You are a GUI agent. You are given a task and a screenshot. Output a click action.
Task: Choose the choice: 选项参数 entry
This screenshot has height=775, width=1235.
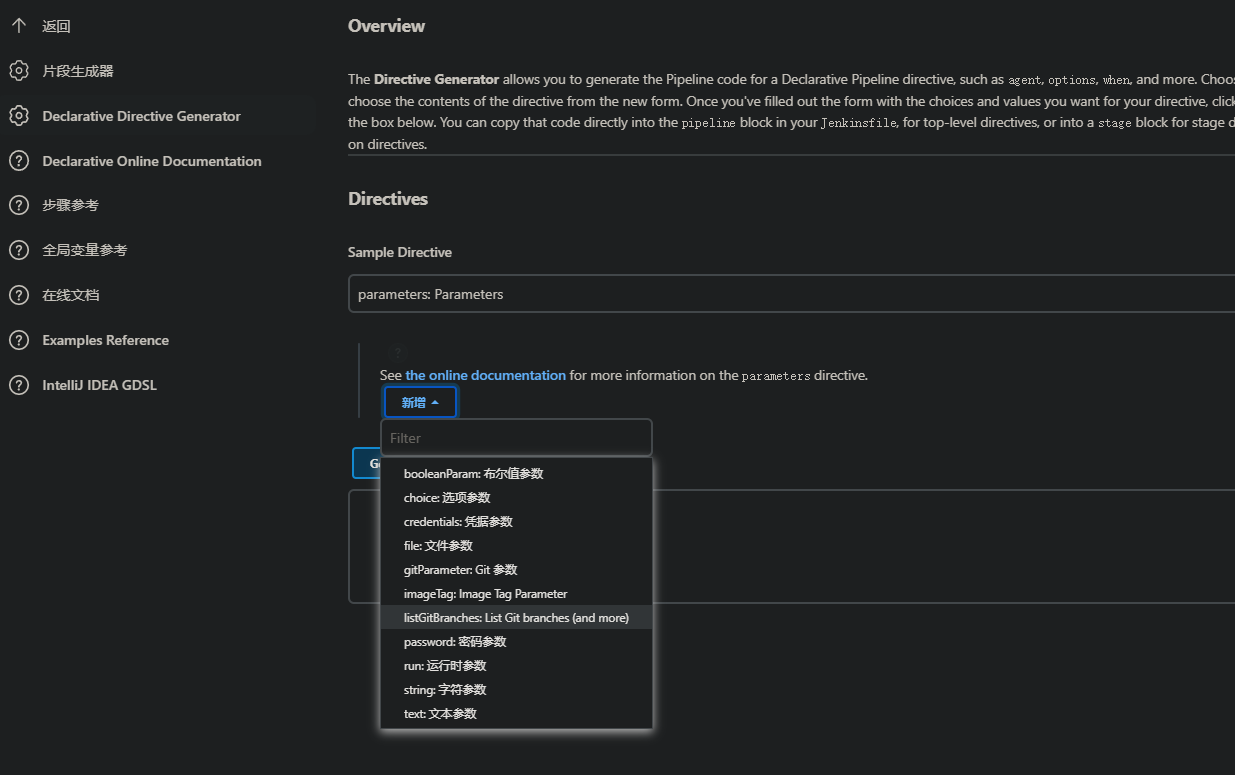447,498
